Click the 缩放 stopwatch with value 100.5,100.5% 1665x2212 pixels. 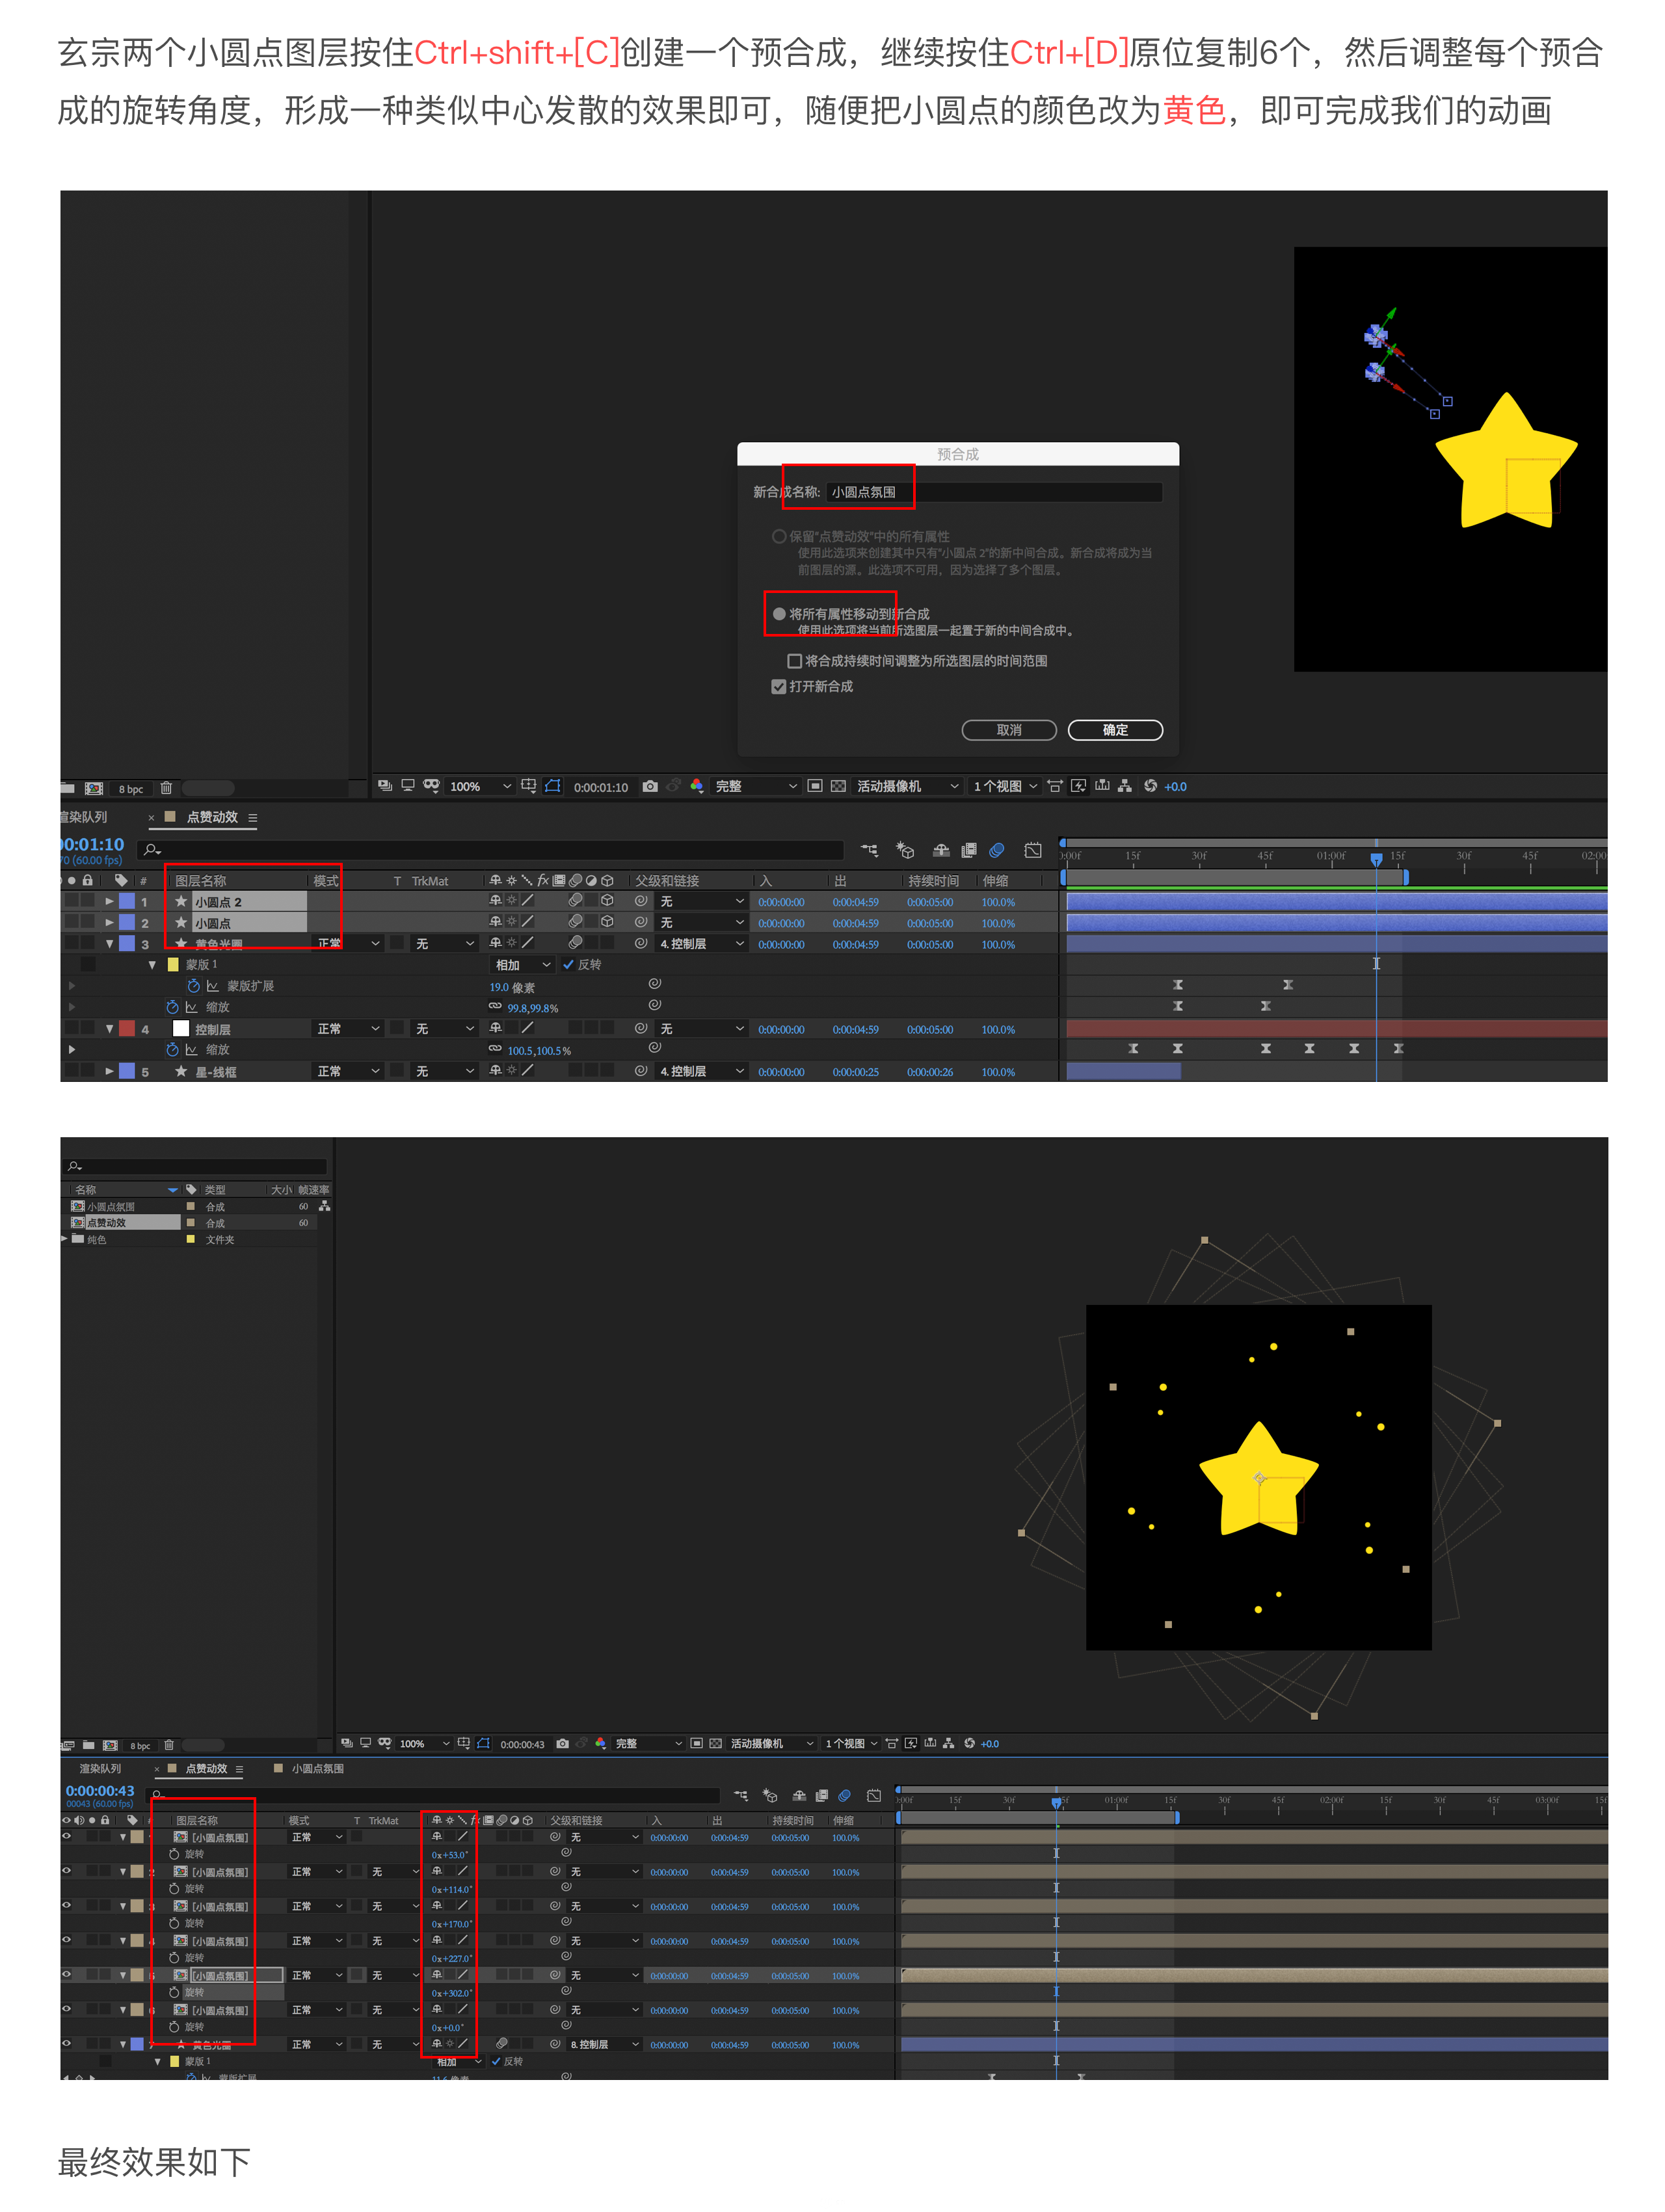[x=172, y=1049]
